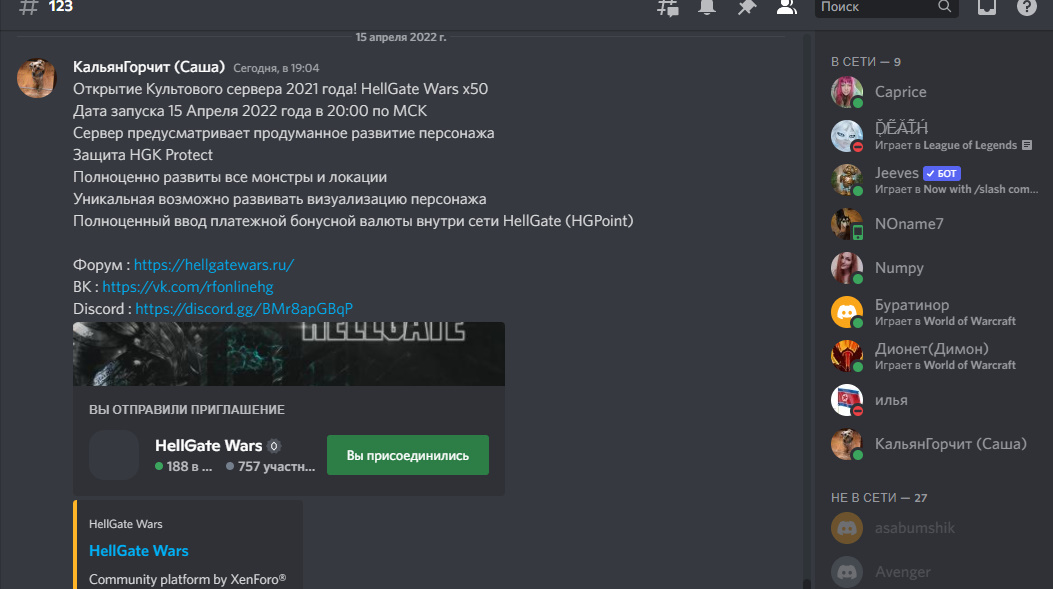1053x589 pixels.
Task: Click 'ВЫ ОТПРАВИЛИ ПРИГЛАШЕНИЕ' invite label
Action: click(x=187, y=410)
